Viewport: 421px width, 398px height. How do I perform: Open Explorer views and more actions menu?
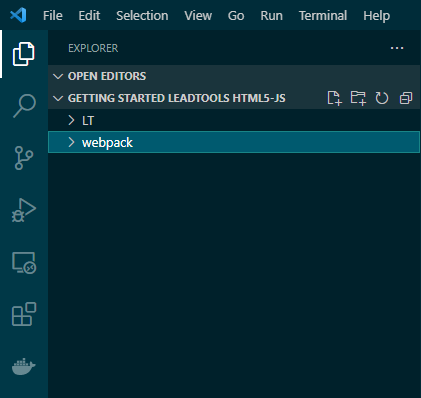pos(397,48)
